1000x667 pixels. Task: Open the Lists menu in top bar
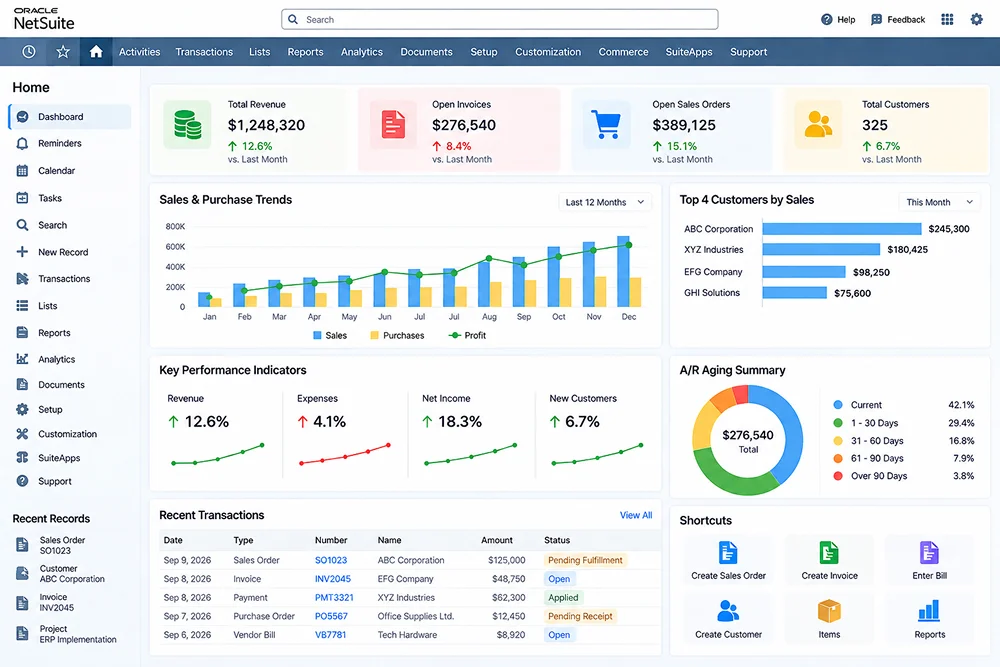260,52
